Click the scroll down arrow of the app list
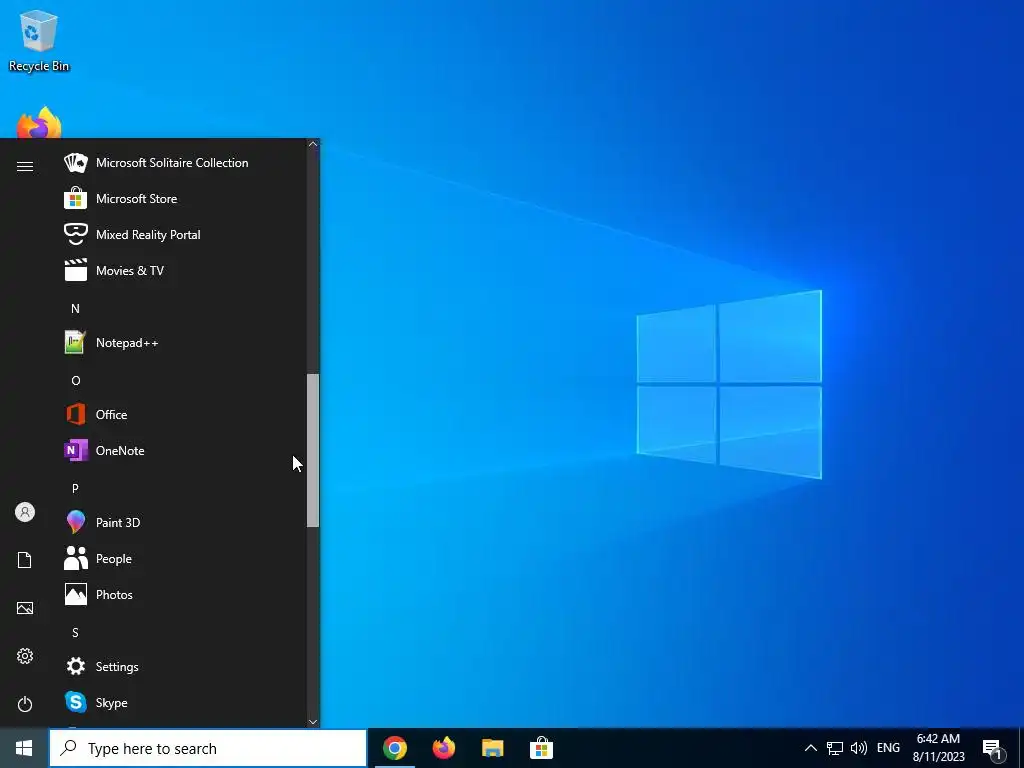The image size is (1024, 768). pyautogui.click(x=313, y=722)
